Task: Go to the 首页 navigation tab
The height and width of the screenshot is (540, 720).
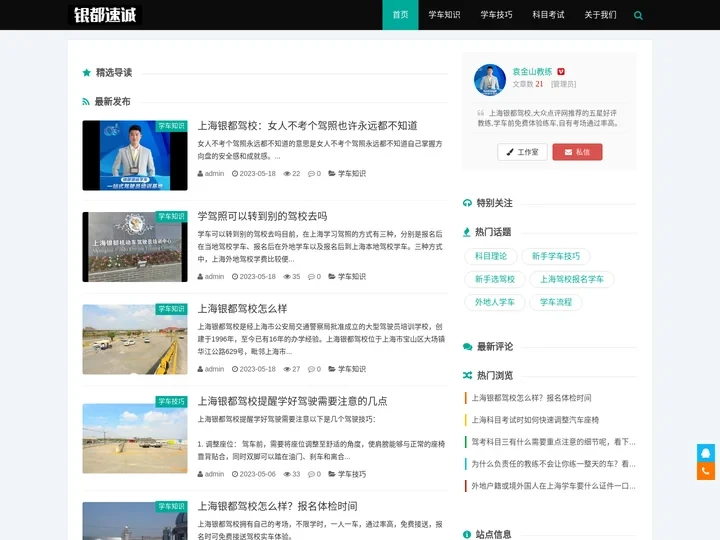Action: (x=400, y=15)
